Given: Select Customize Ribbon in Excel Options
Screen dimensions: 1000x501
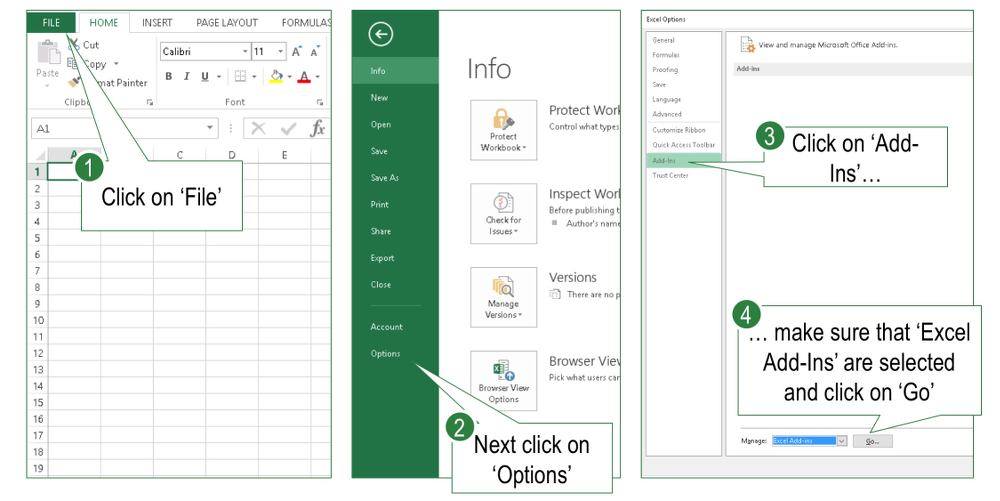Looking at the screenshot, I should click(679, 130).
